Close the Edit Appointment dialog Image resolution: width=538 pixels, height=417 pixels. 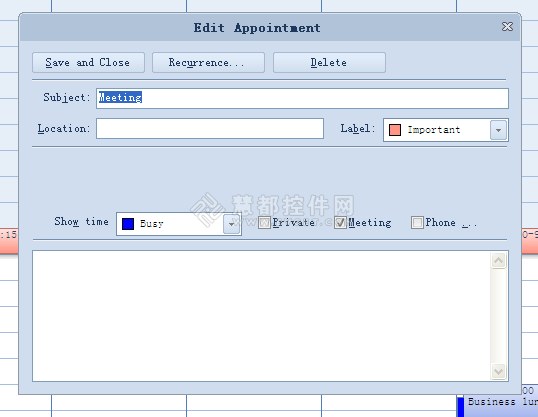tap(507, 26)
